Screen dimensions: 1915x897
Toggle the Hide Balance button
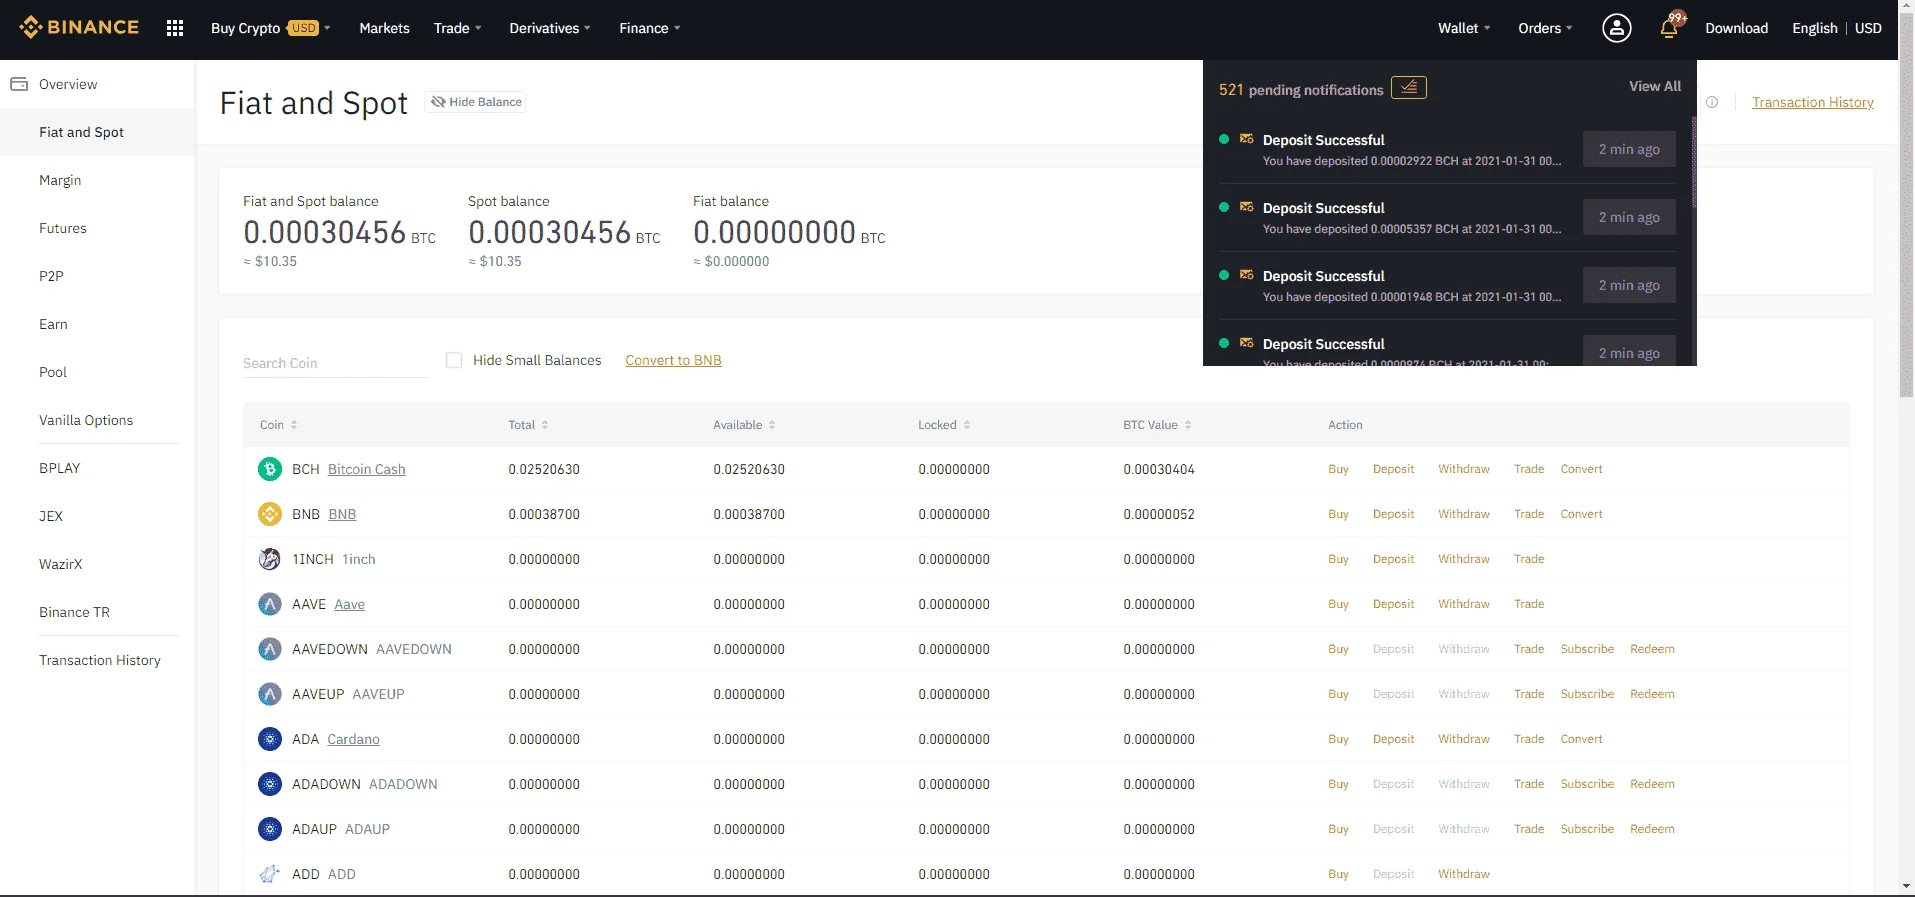(476, 102)
